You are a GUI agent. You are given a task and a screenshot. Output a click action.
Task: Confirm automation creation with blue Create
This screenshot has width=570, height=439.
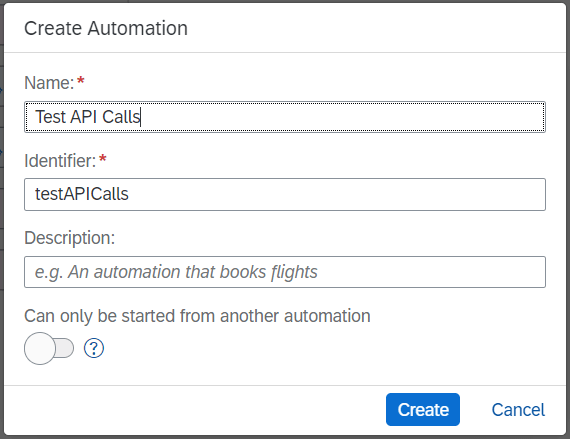click(x=423, y=410)
